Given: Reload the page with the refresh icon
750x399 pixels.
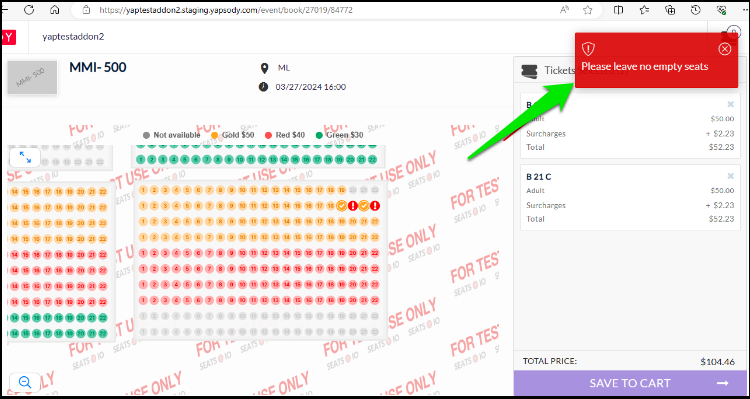Looking at the screenshot, I should [x=28, y=10].
